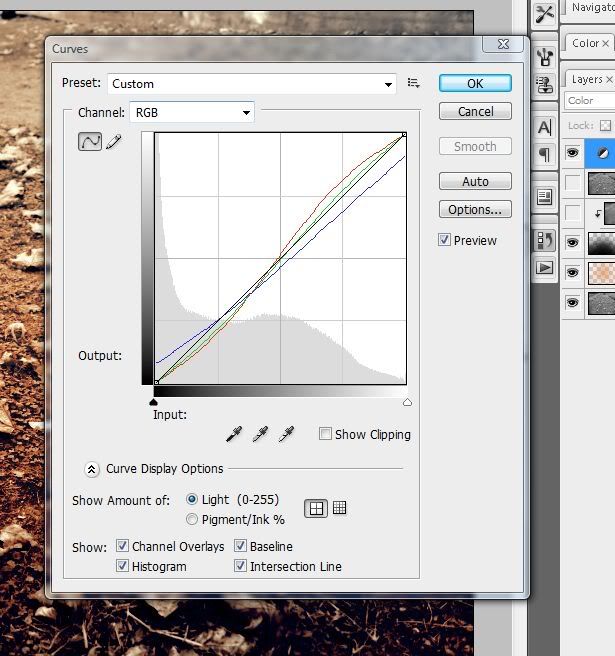This screenshot has height=656, width=615.
Task: Click the selected adjustment layer thumbnail
Action: [601, 153]
